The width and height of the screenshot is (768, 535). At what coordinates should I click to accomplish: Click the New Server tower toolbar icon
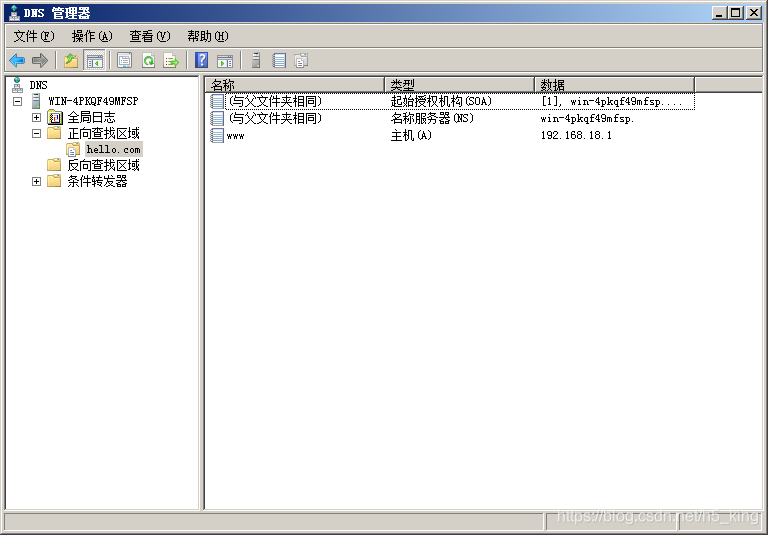click(256, 60)
